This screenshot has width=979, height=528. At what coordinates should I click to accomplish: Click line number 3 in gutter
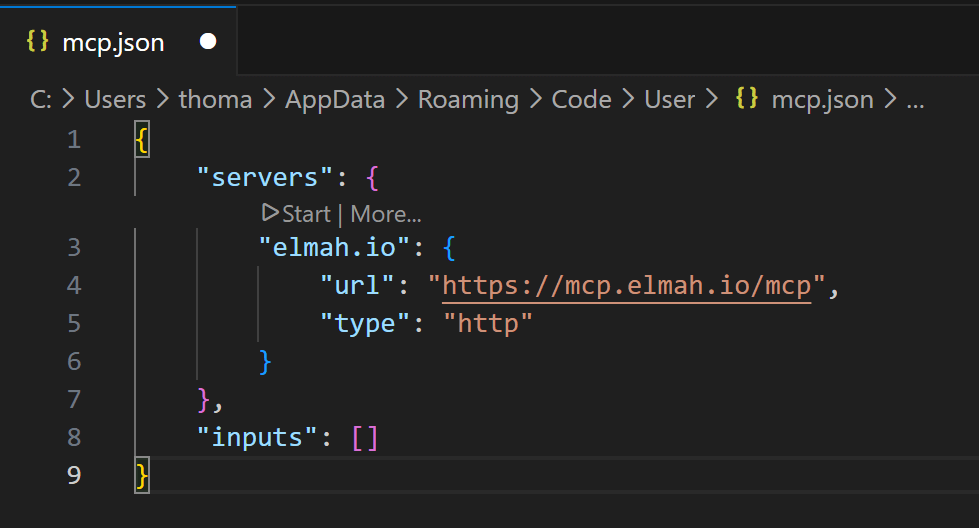pyautogui.click(x=74, y=247)
